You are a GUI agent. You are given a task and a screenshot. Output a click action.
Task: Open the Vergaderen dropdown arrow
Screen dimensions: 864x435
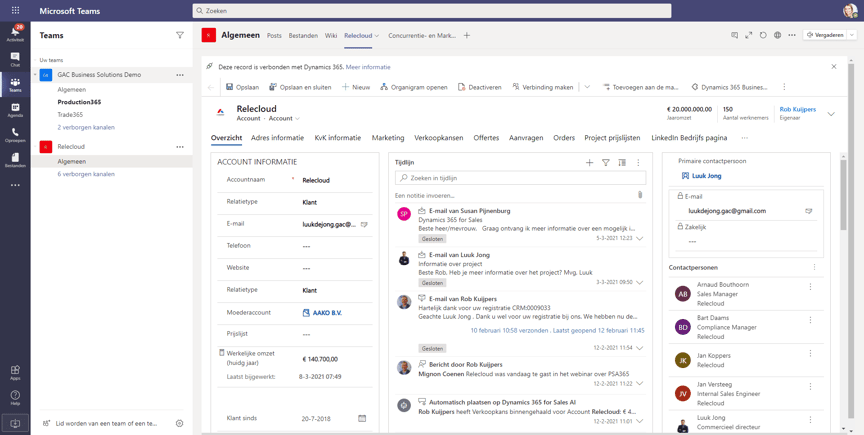point(852,35)
